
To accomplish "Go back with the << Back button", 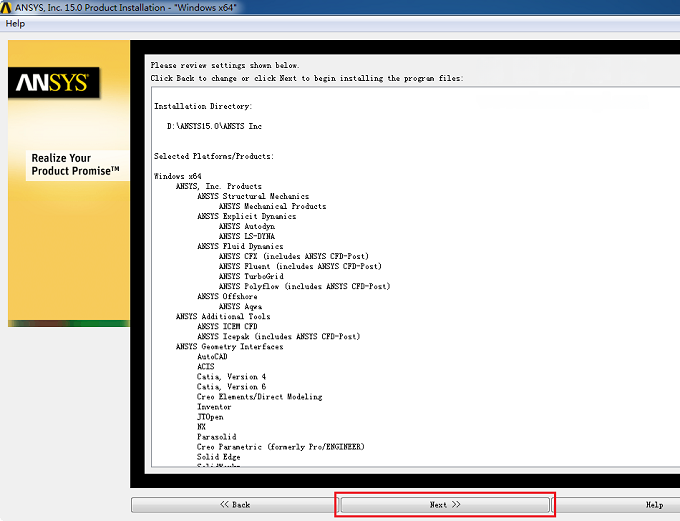I will click(x=235, y=505).
